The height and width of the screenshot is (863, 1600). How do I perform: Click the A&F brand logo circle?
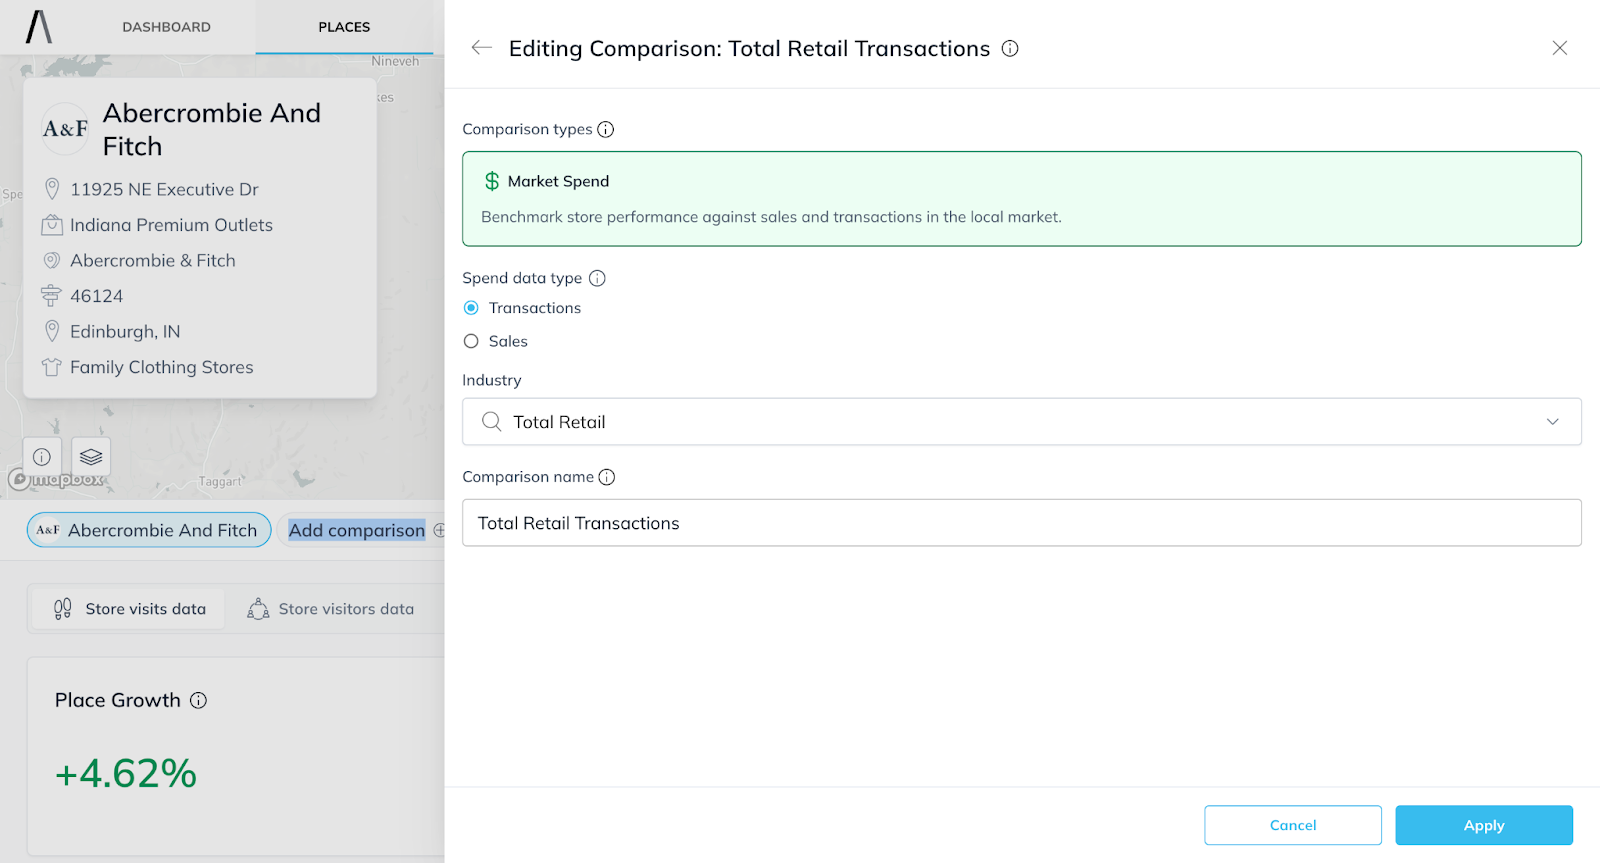coord(65,129)
